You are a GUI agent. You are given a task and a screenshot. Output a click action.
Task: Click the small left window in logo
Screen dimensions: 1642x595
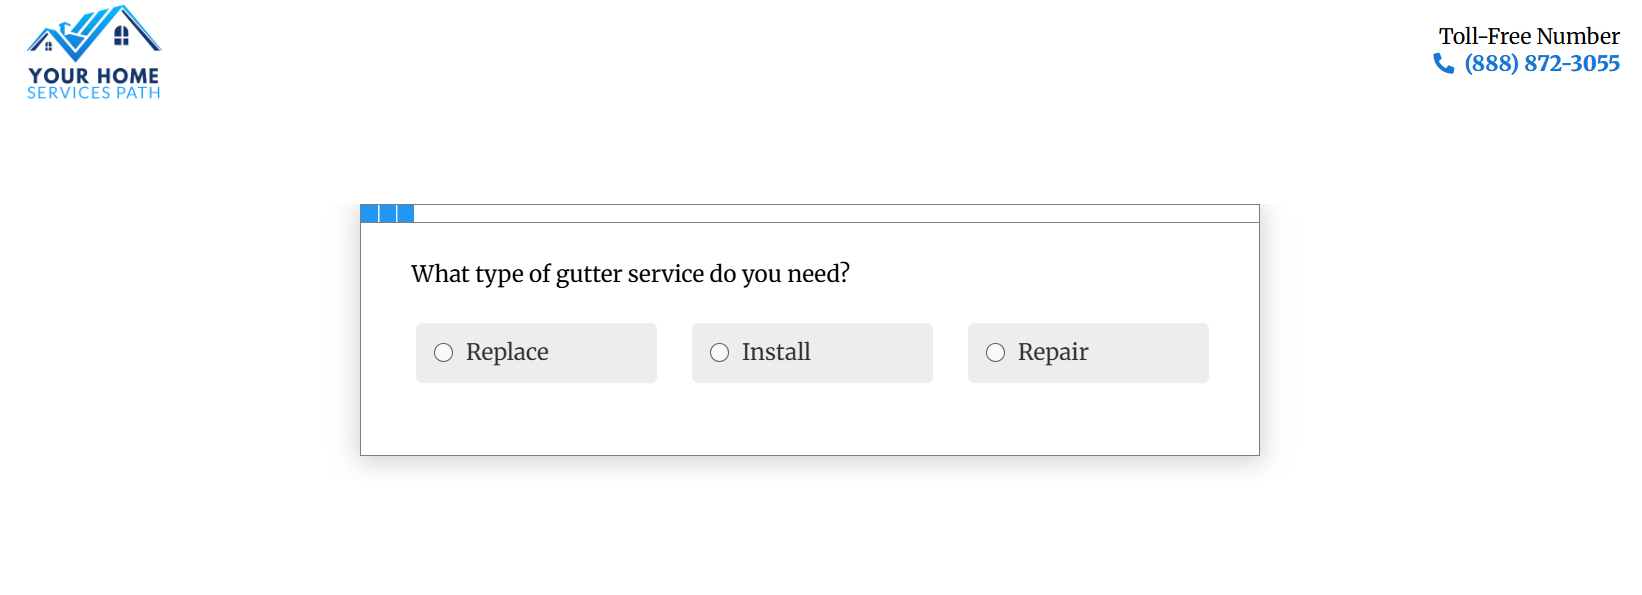pos(48,46)
